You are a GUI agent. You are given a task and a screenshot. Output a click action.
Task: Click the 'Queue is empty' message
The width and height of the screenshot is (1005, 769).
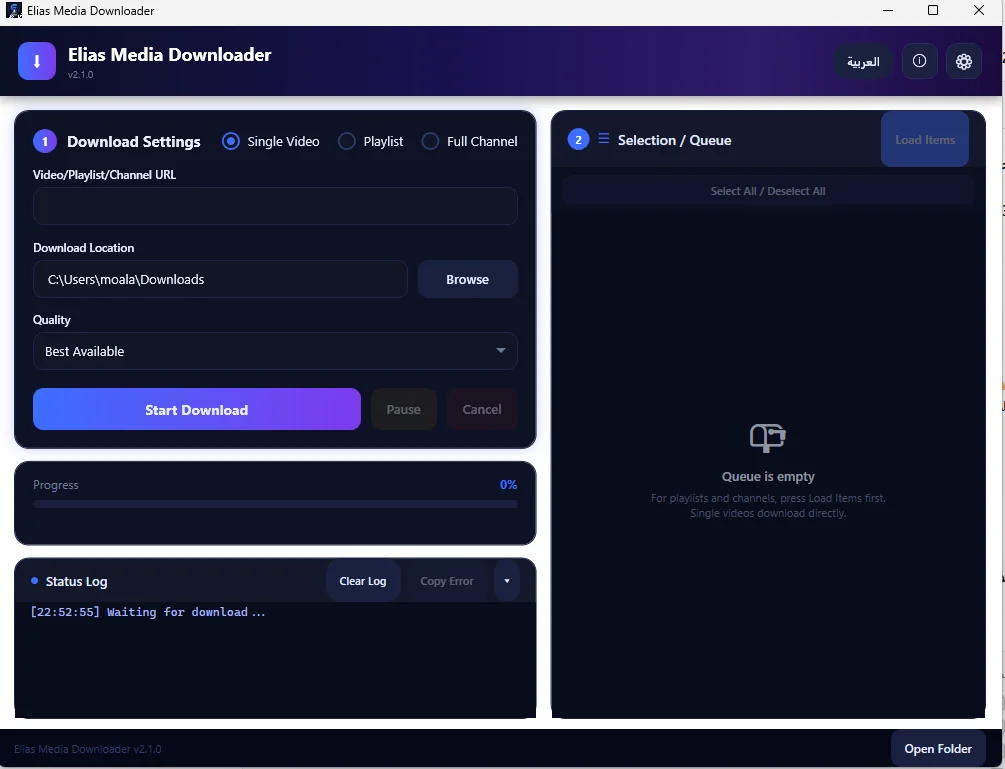[768, 476]
